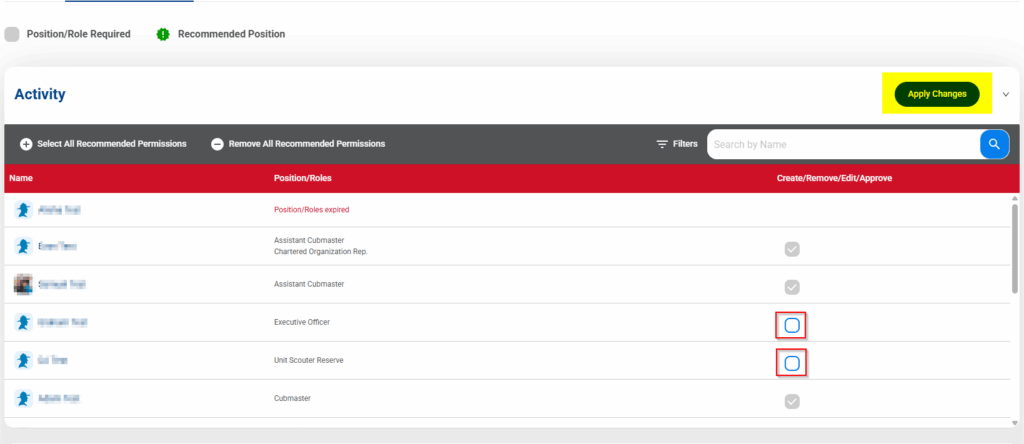Click Select All Recommended Permissions
The image size is (1024, 444).
tap(111, 144)
